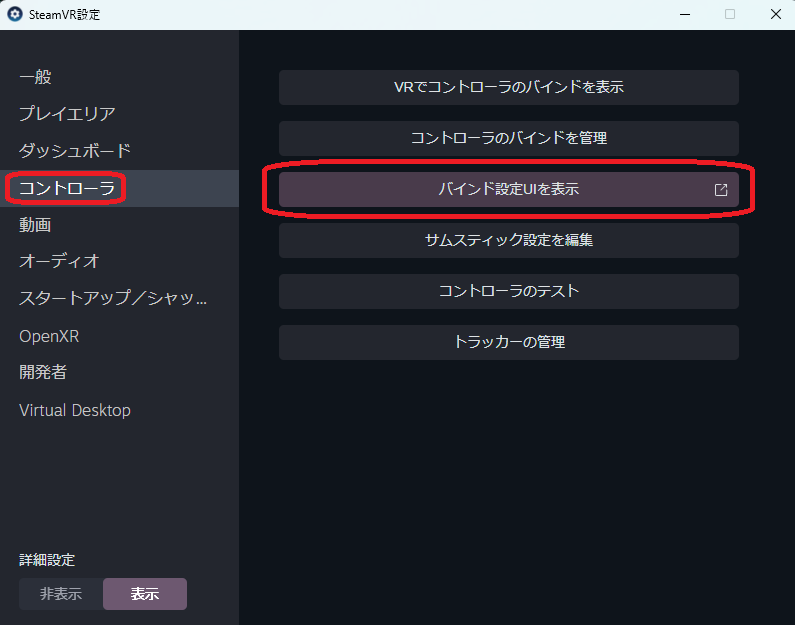Viewport: 795px width, 625px height.
Task: Click the SteamVR icon in title bar
Action: 15,14
